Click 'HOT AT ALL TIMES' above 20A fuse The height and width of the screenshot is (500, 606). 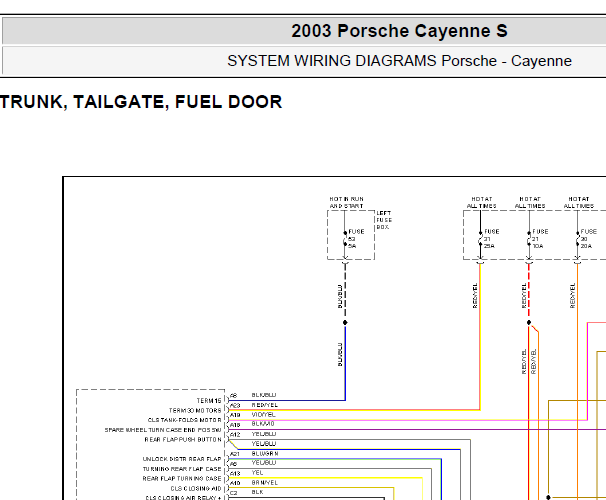tap(579, 202)
